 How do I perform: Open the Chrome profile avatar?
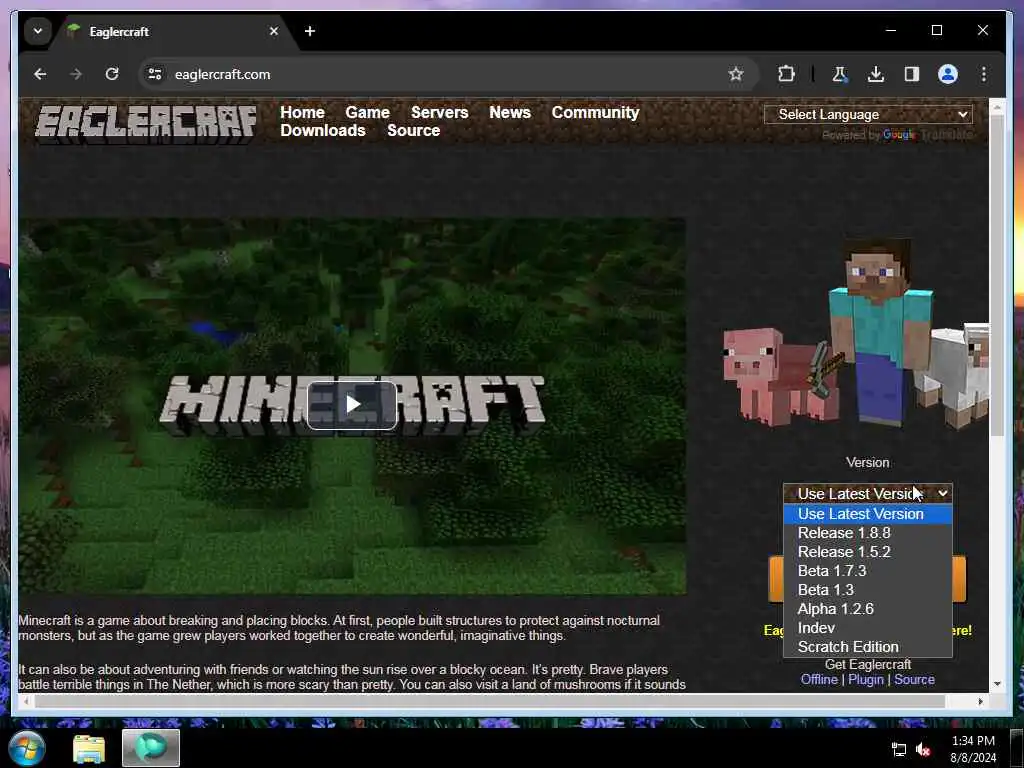click(948, 74)
